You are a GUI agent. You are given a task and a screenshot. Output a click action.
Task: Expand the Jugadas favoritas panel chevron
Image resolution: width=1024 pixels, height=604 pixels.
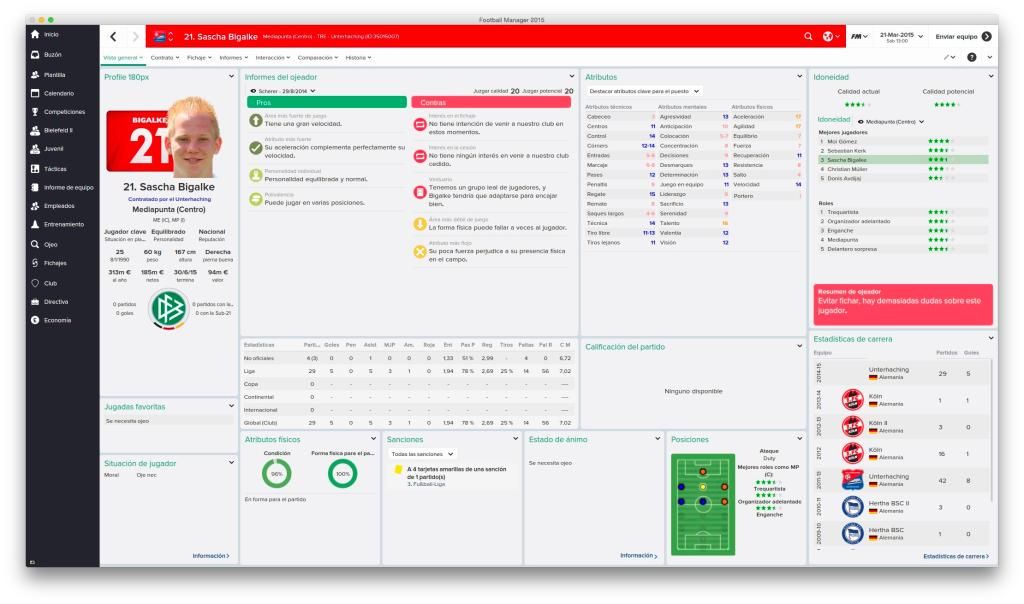pyautogui.click(x=231, y=406)
